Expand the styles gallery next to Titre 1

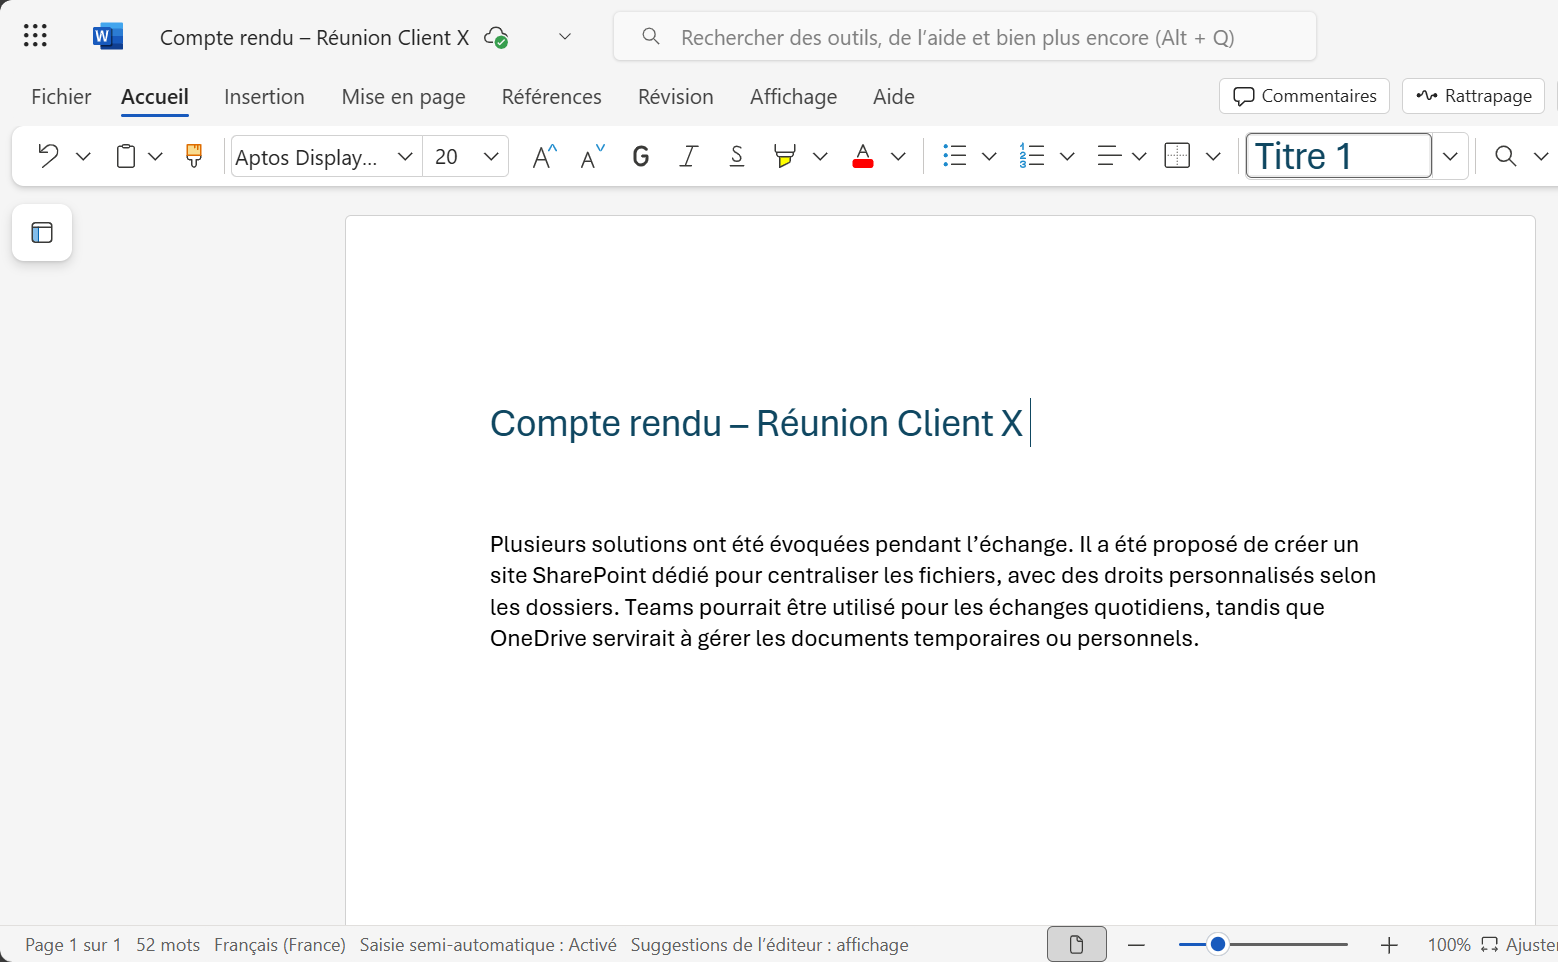pyautogui.click(x=1450, y=156)
